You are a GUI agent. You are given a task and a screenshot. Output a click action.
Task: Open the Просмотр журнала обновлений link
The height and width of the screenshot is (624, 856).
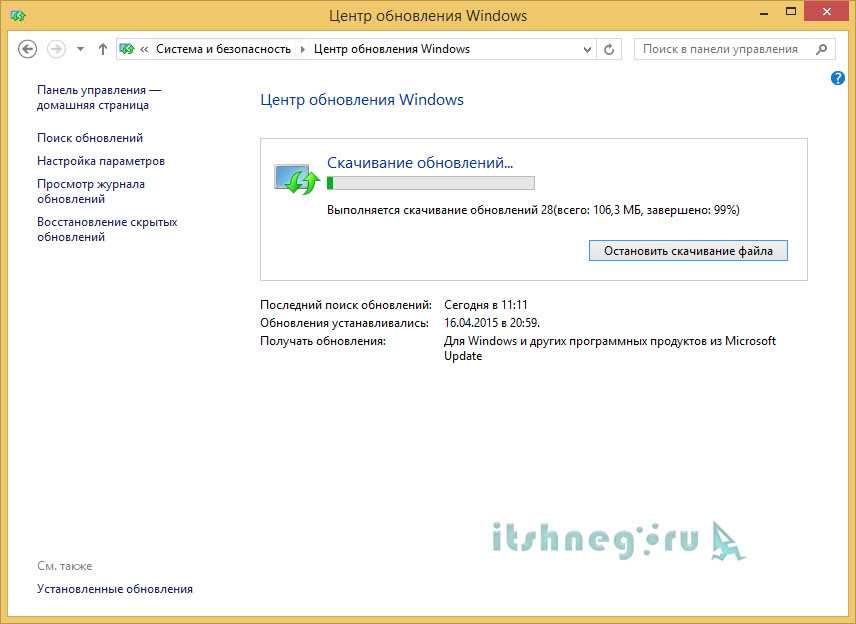coord(91,191)
